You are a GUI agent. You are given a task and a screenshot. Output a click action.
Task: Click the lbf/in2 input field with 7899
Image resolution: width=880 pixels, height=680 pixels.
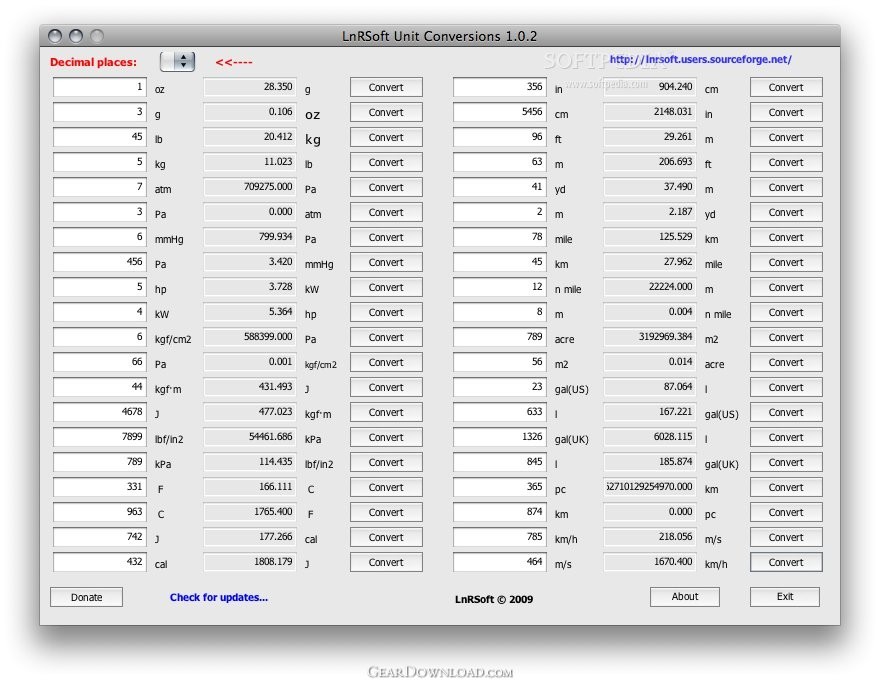coord(100,437)
